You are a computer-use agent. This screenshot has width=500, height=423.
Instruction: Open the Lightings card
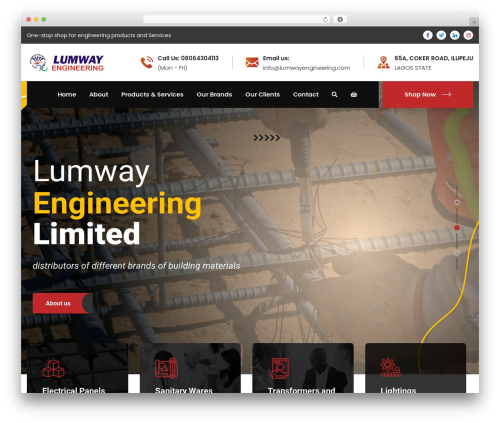pyautogui.click(x=416, y=368)
